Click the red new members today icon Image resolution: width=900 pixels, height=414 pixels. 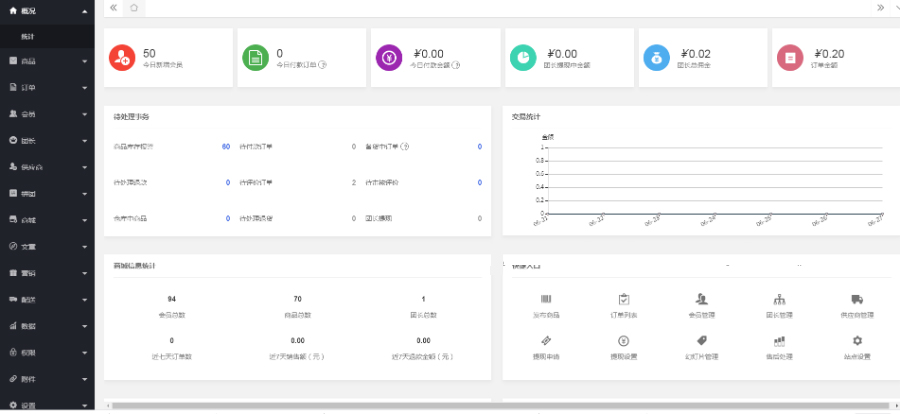pos(122,58)
